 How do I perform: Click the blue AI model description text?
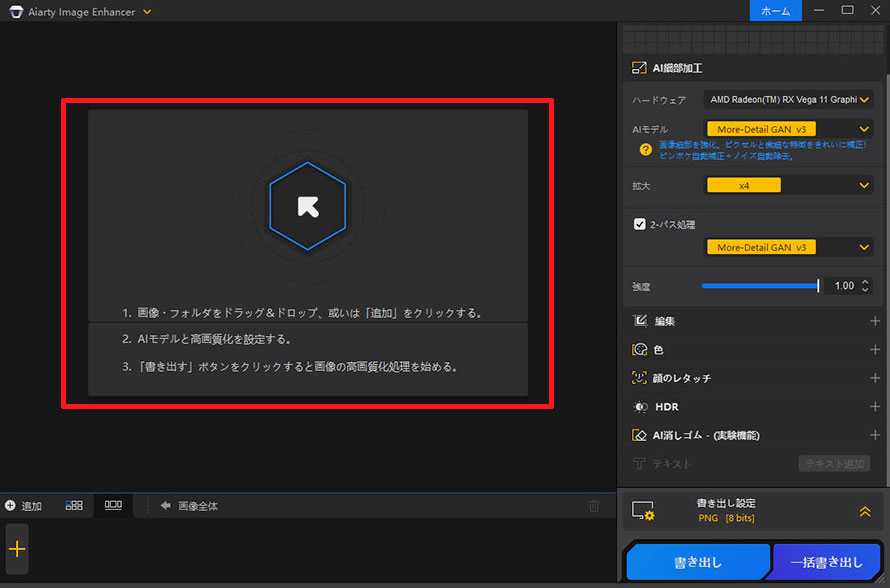click(762, 150)
